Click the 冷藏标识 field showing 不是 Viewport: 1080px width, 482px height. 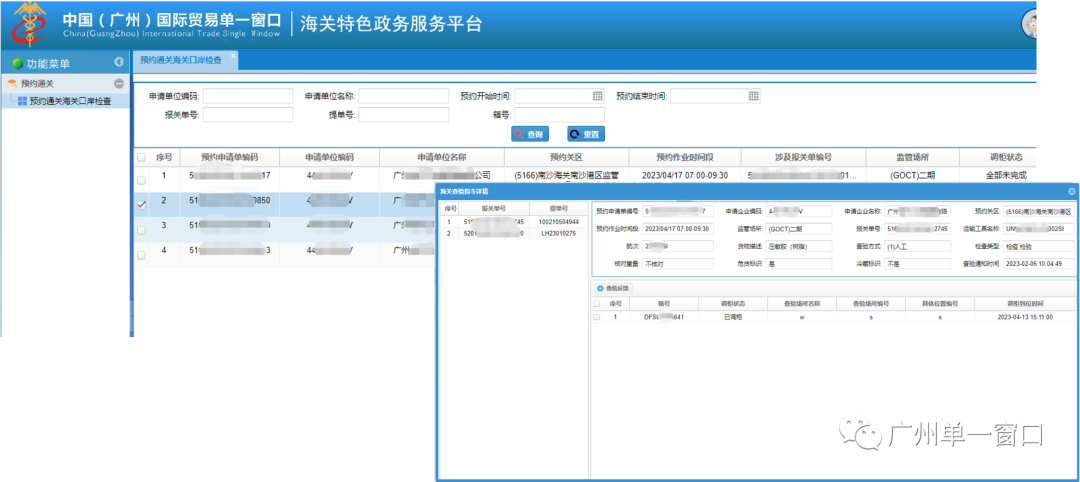917,264
